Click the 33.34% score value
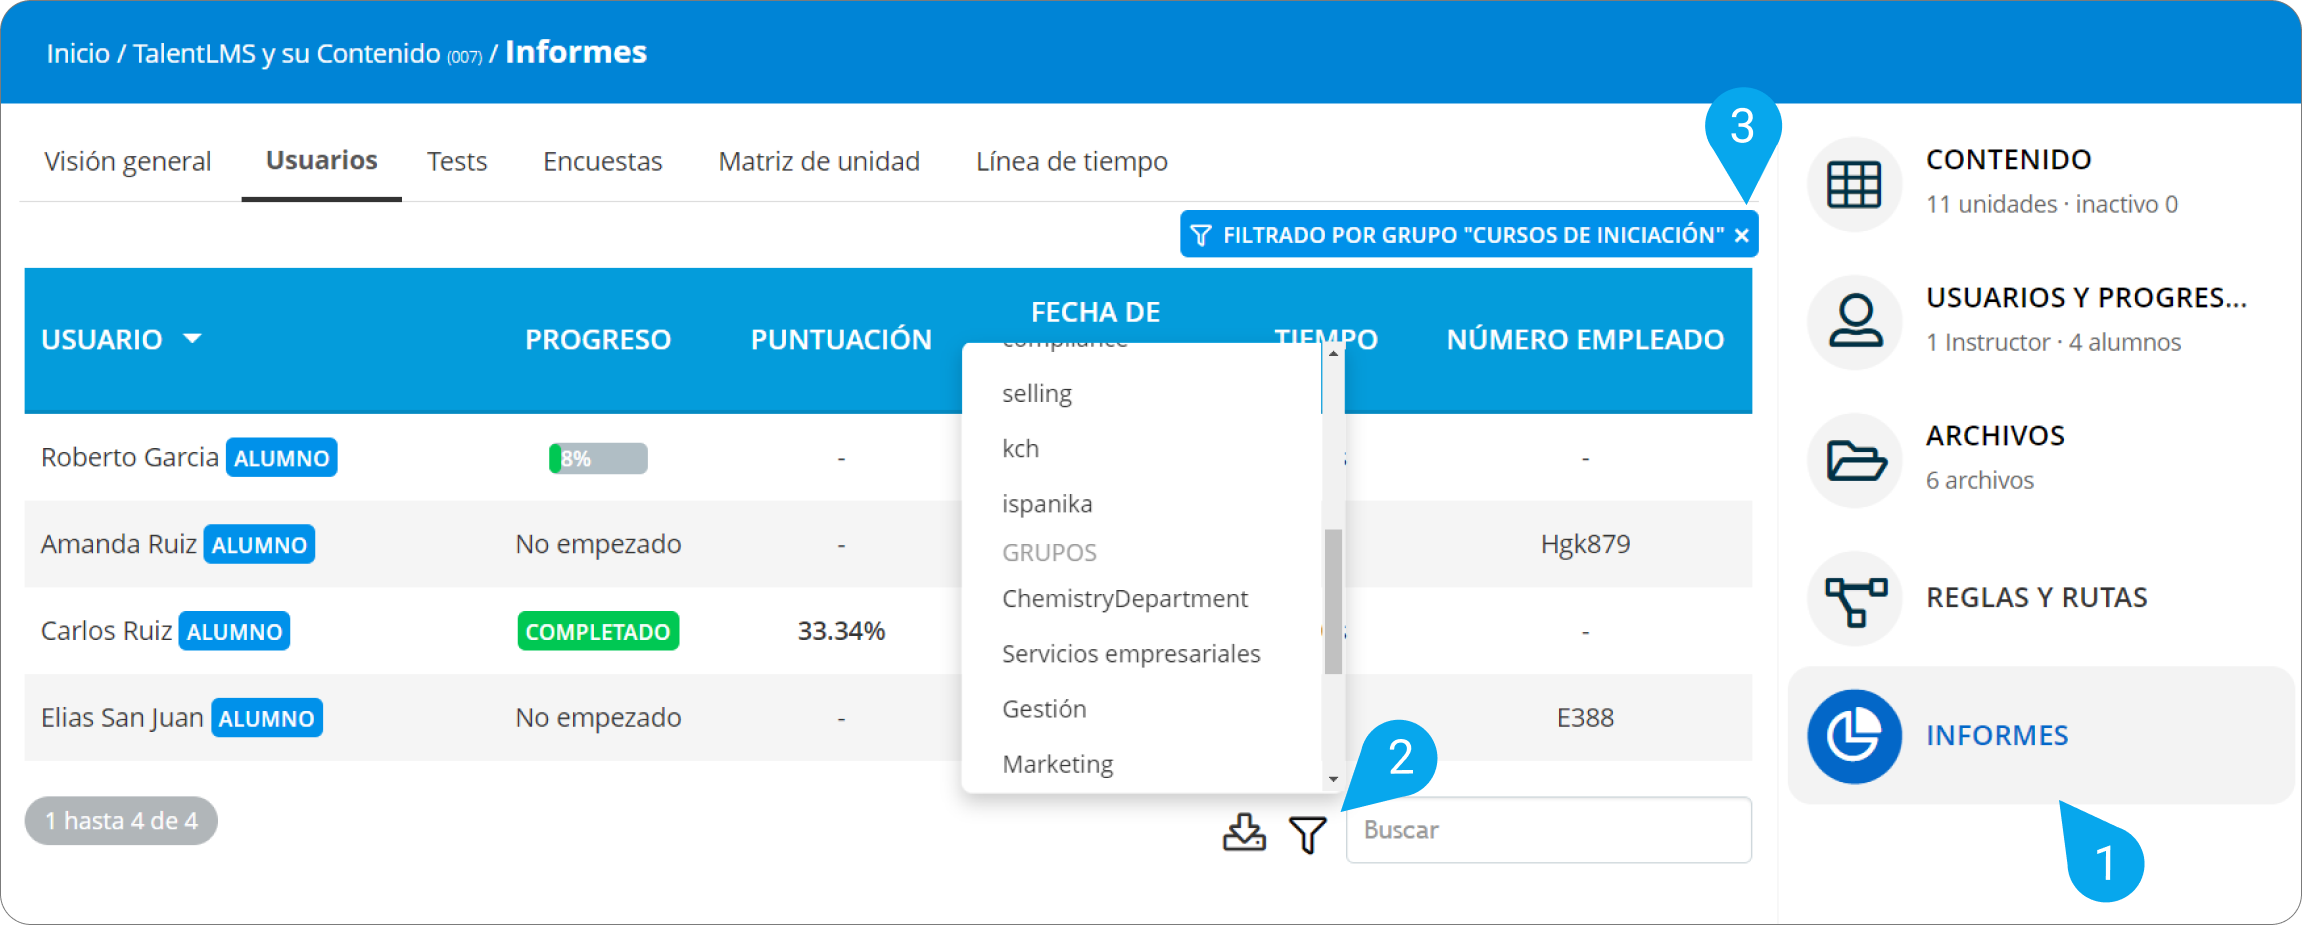 pyautogui.click(x=841, y=631)
